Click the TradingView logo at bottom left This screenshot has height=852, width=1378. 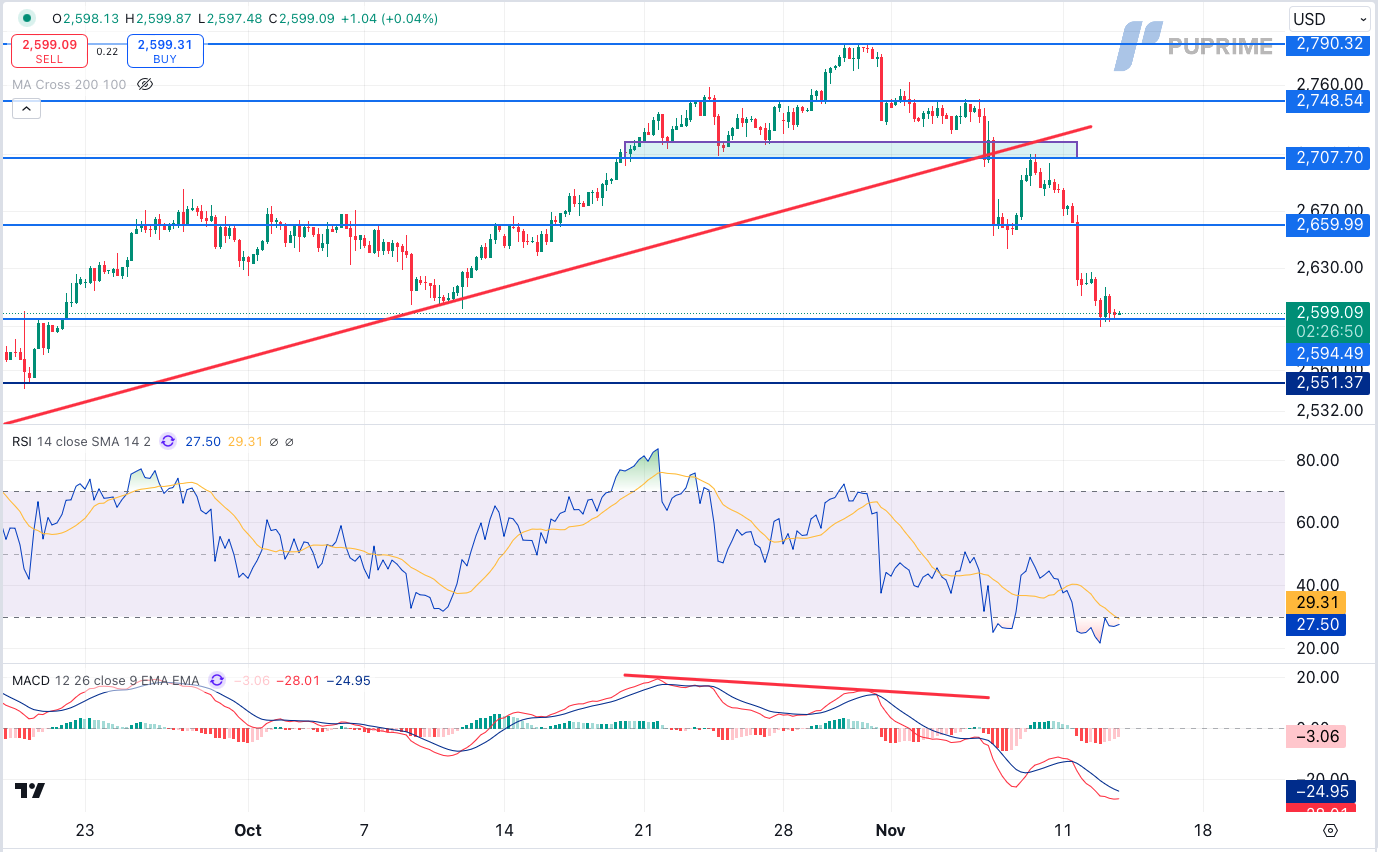(30, 790)
